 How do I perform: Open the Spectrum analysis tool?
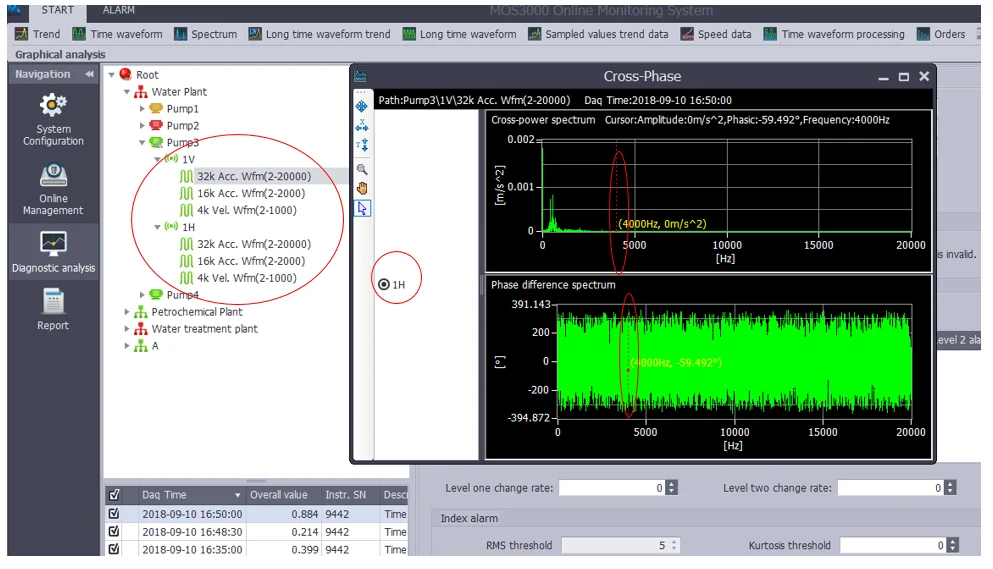[x=205, y=34]
